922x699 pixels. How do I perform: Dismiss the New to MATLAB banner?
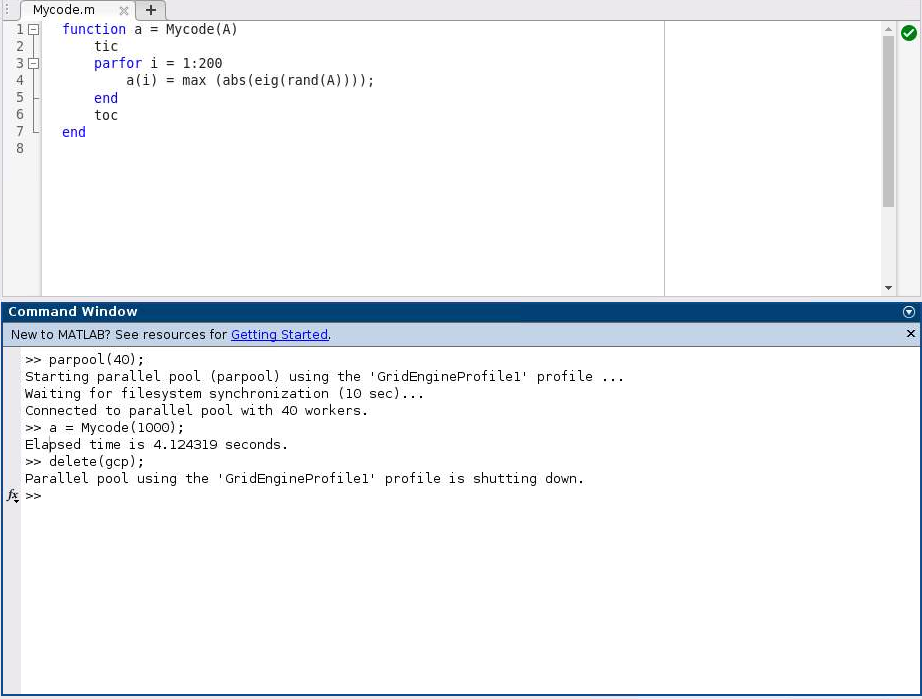click(910, 334)
